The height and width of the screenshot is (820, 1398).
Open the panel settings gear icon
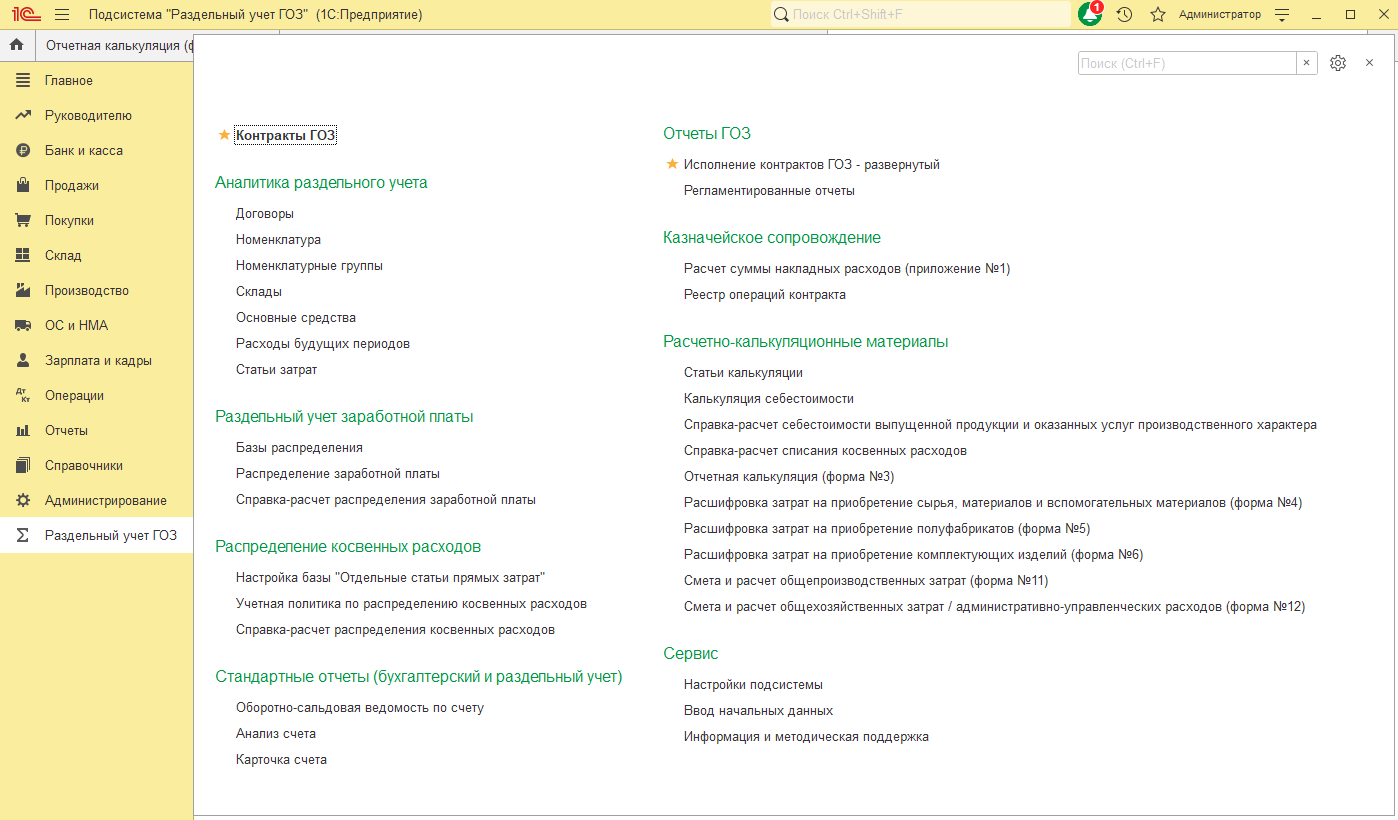tap(1338, 63)
